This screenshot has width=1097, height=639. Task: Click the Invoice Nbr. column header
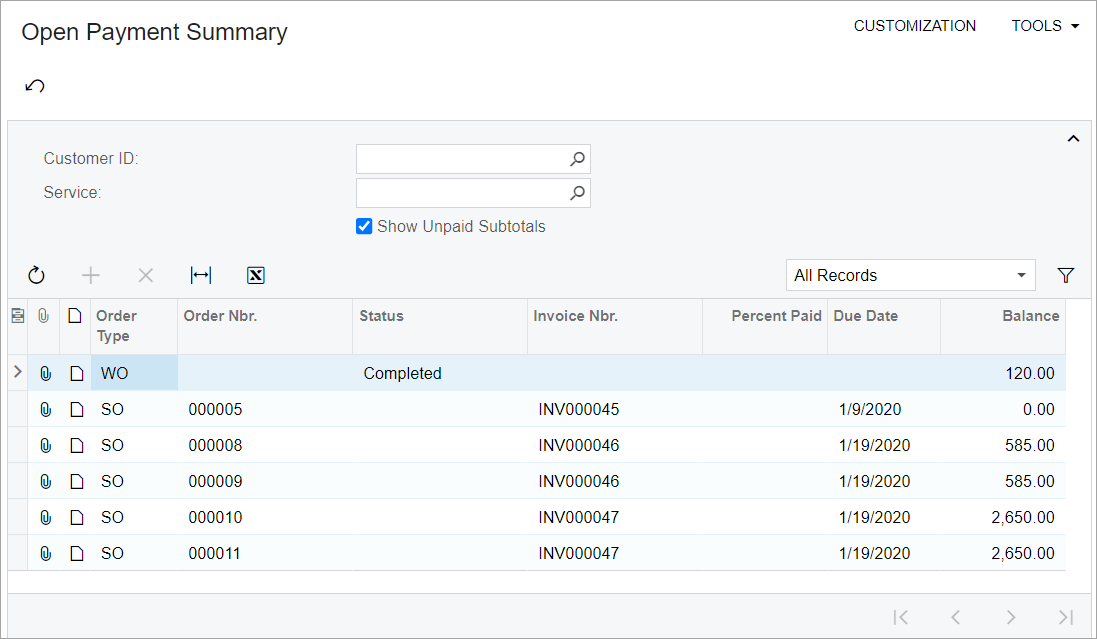(575, 316)
